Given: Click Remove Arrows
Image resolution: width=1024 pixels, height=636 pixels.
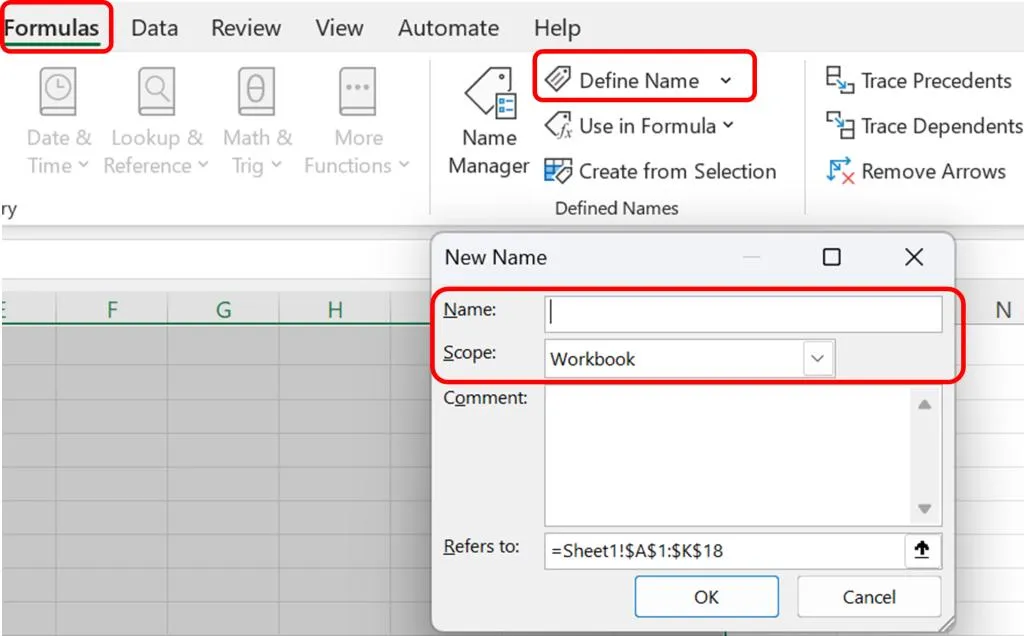Looking at the screenshot, I should coord(916,171).
